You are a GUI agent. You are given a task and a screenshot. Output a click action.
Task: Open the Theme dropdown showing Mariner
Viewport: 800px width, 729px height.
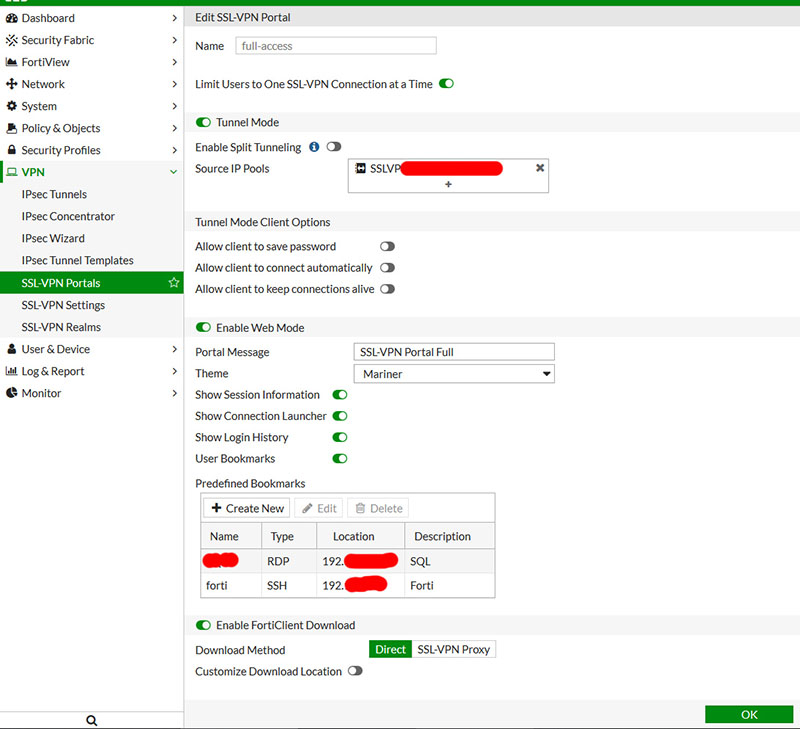pyautogui.click(x=454, y=374)
